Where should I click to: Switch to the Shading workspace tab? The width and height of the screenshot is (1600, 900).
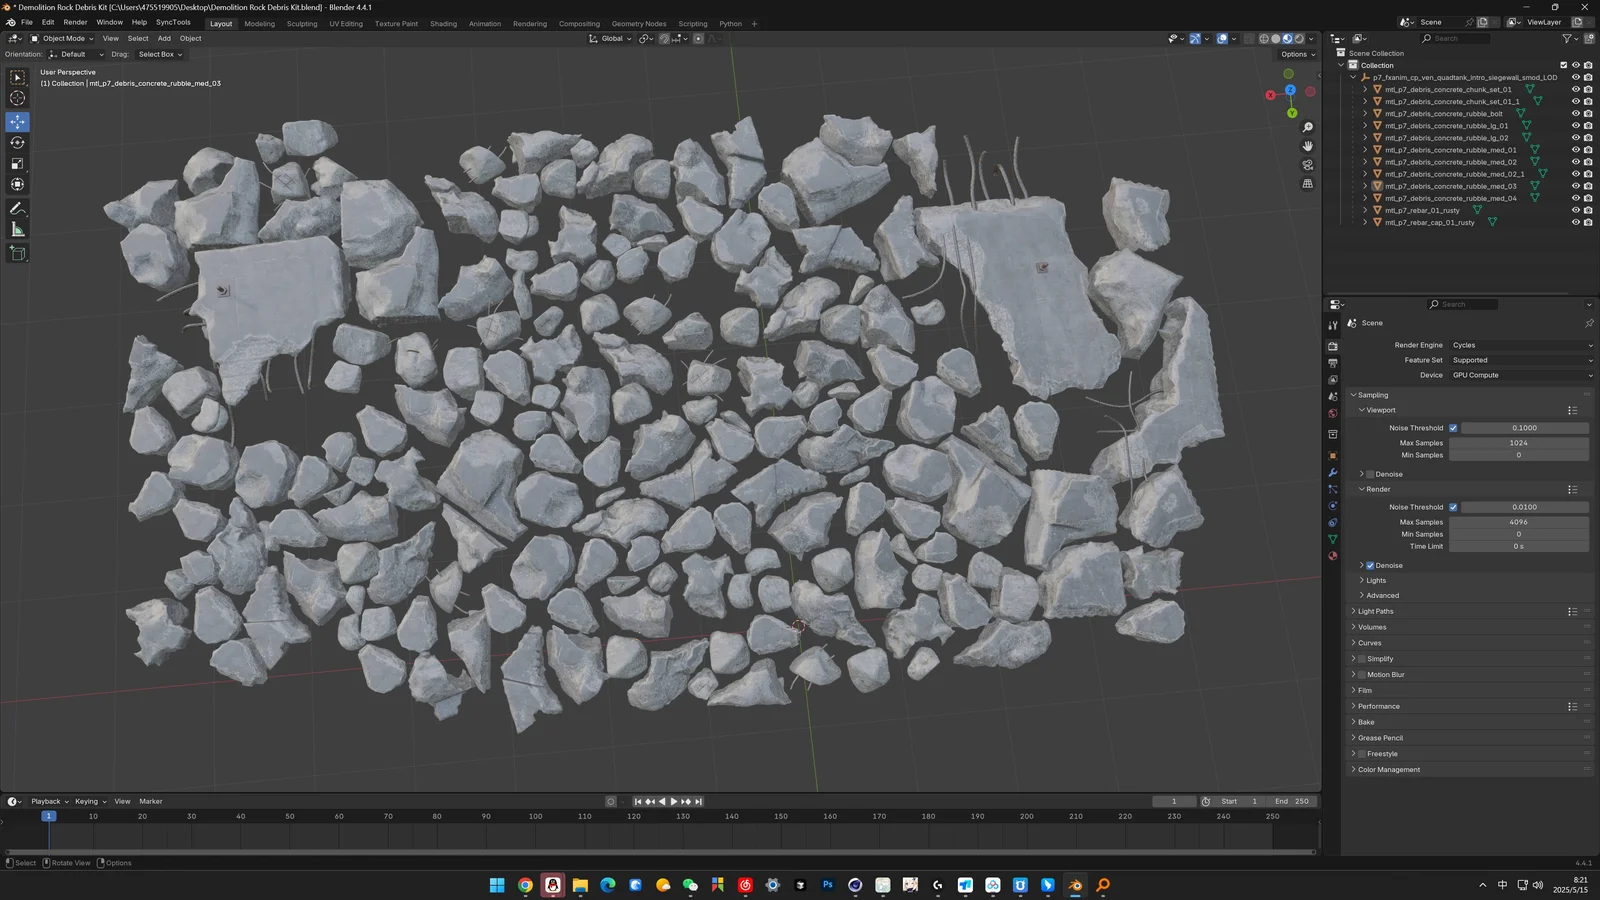click(443, 23)
